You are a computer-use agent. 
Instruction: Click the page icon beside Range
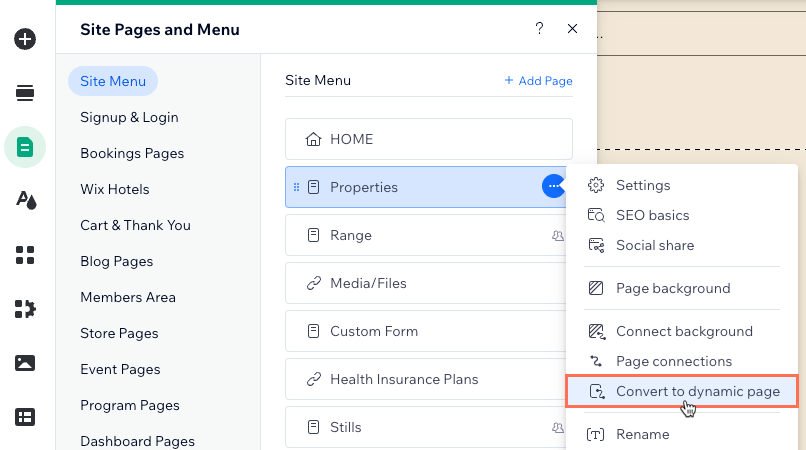(313, 235)
